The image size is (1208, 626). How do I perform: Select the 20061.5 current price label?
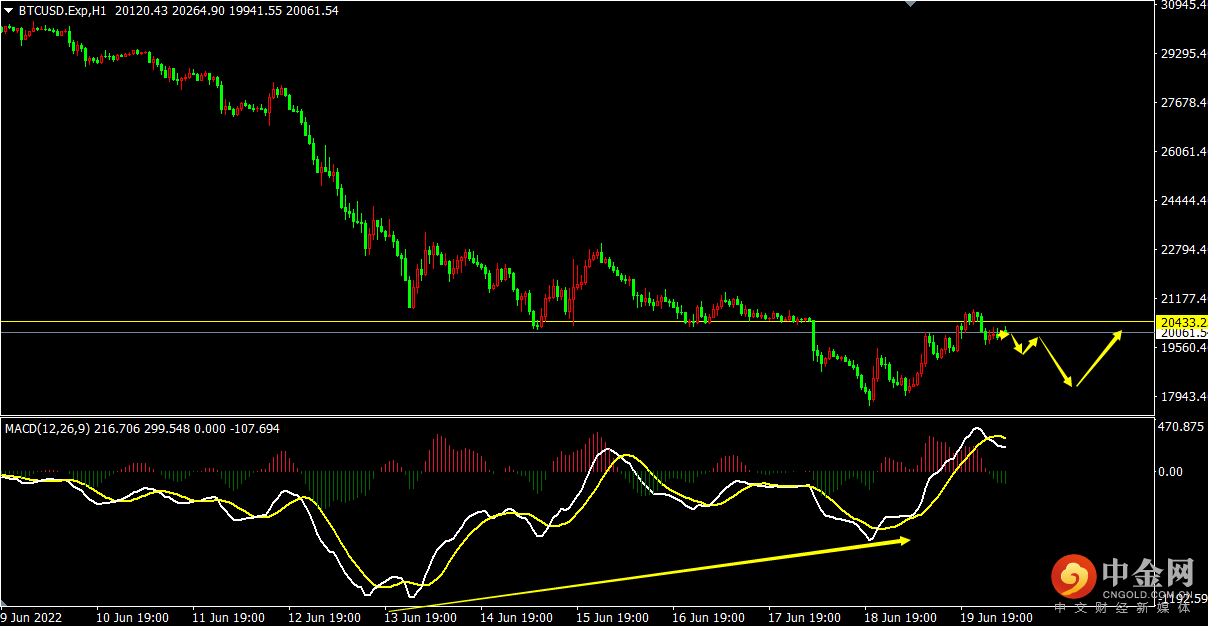click(x=1181, y=333)
